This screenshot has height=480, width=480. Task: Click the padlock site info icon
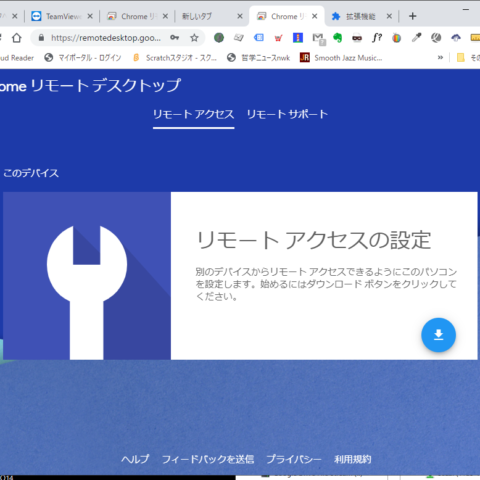point(41,38)
